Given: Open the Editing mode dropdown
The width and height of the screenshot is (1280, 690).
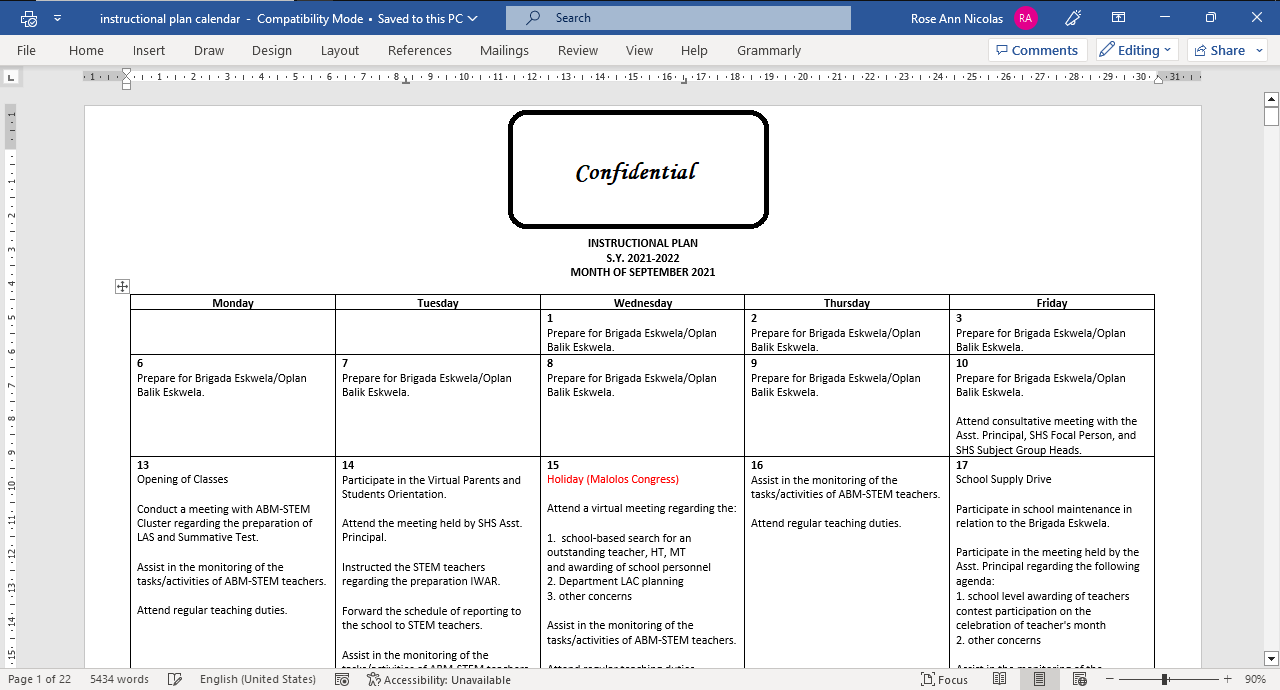Looking at the screenshot, I should tap(1137, 50).
